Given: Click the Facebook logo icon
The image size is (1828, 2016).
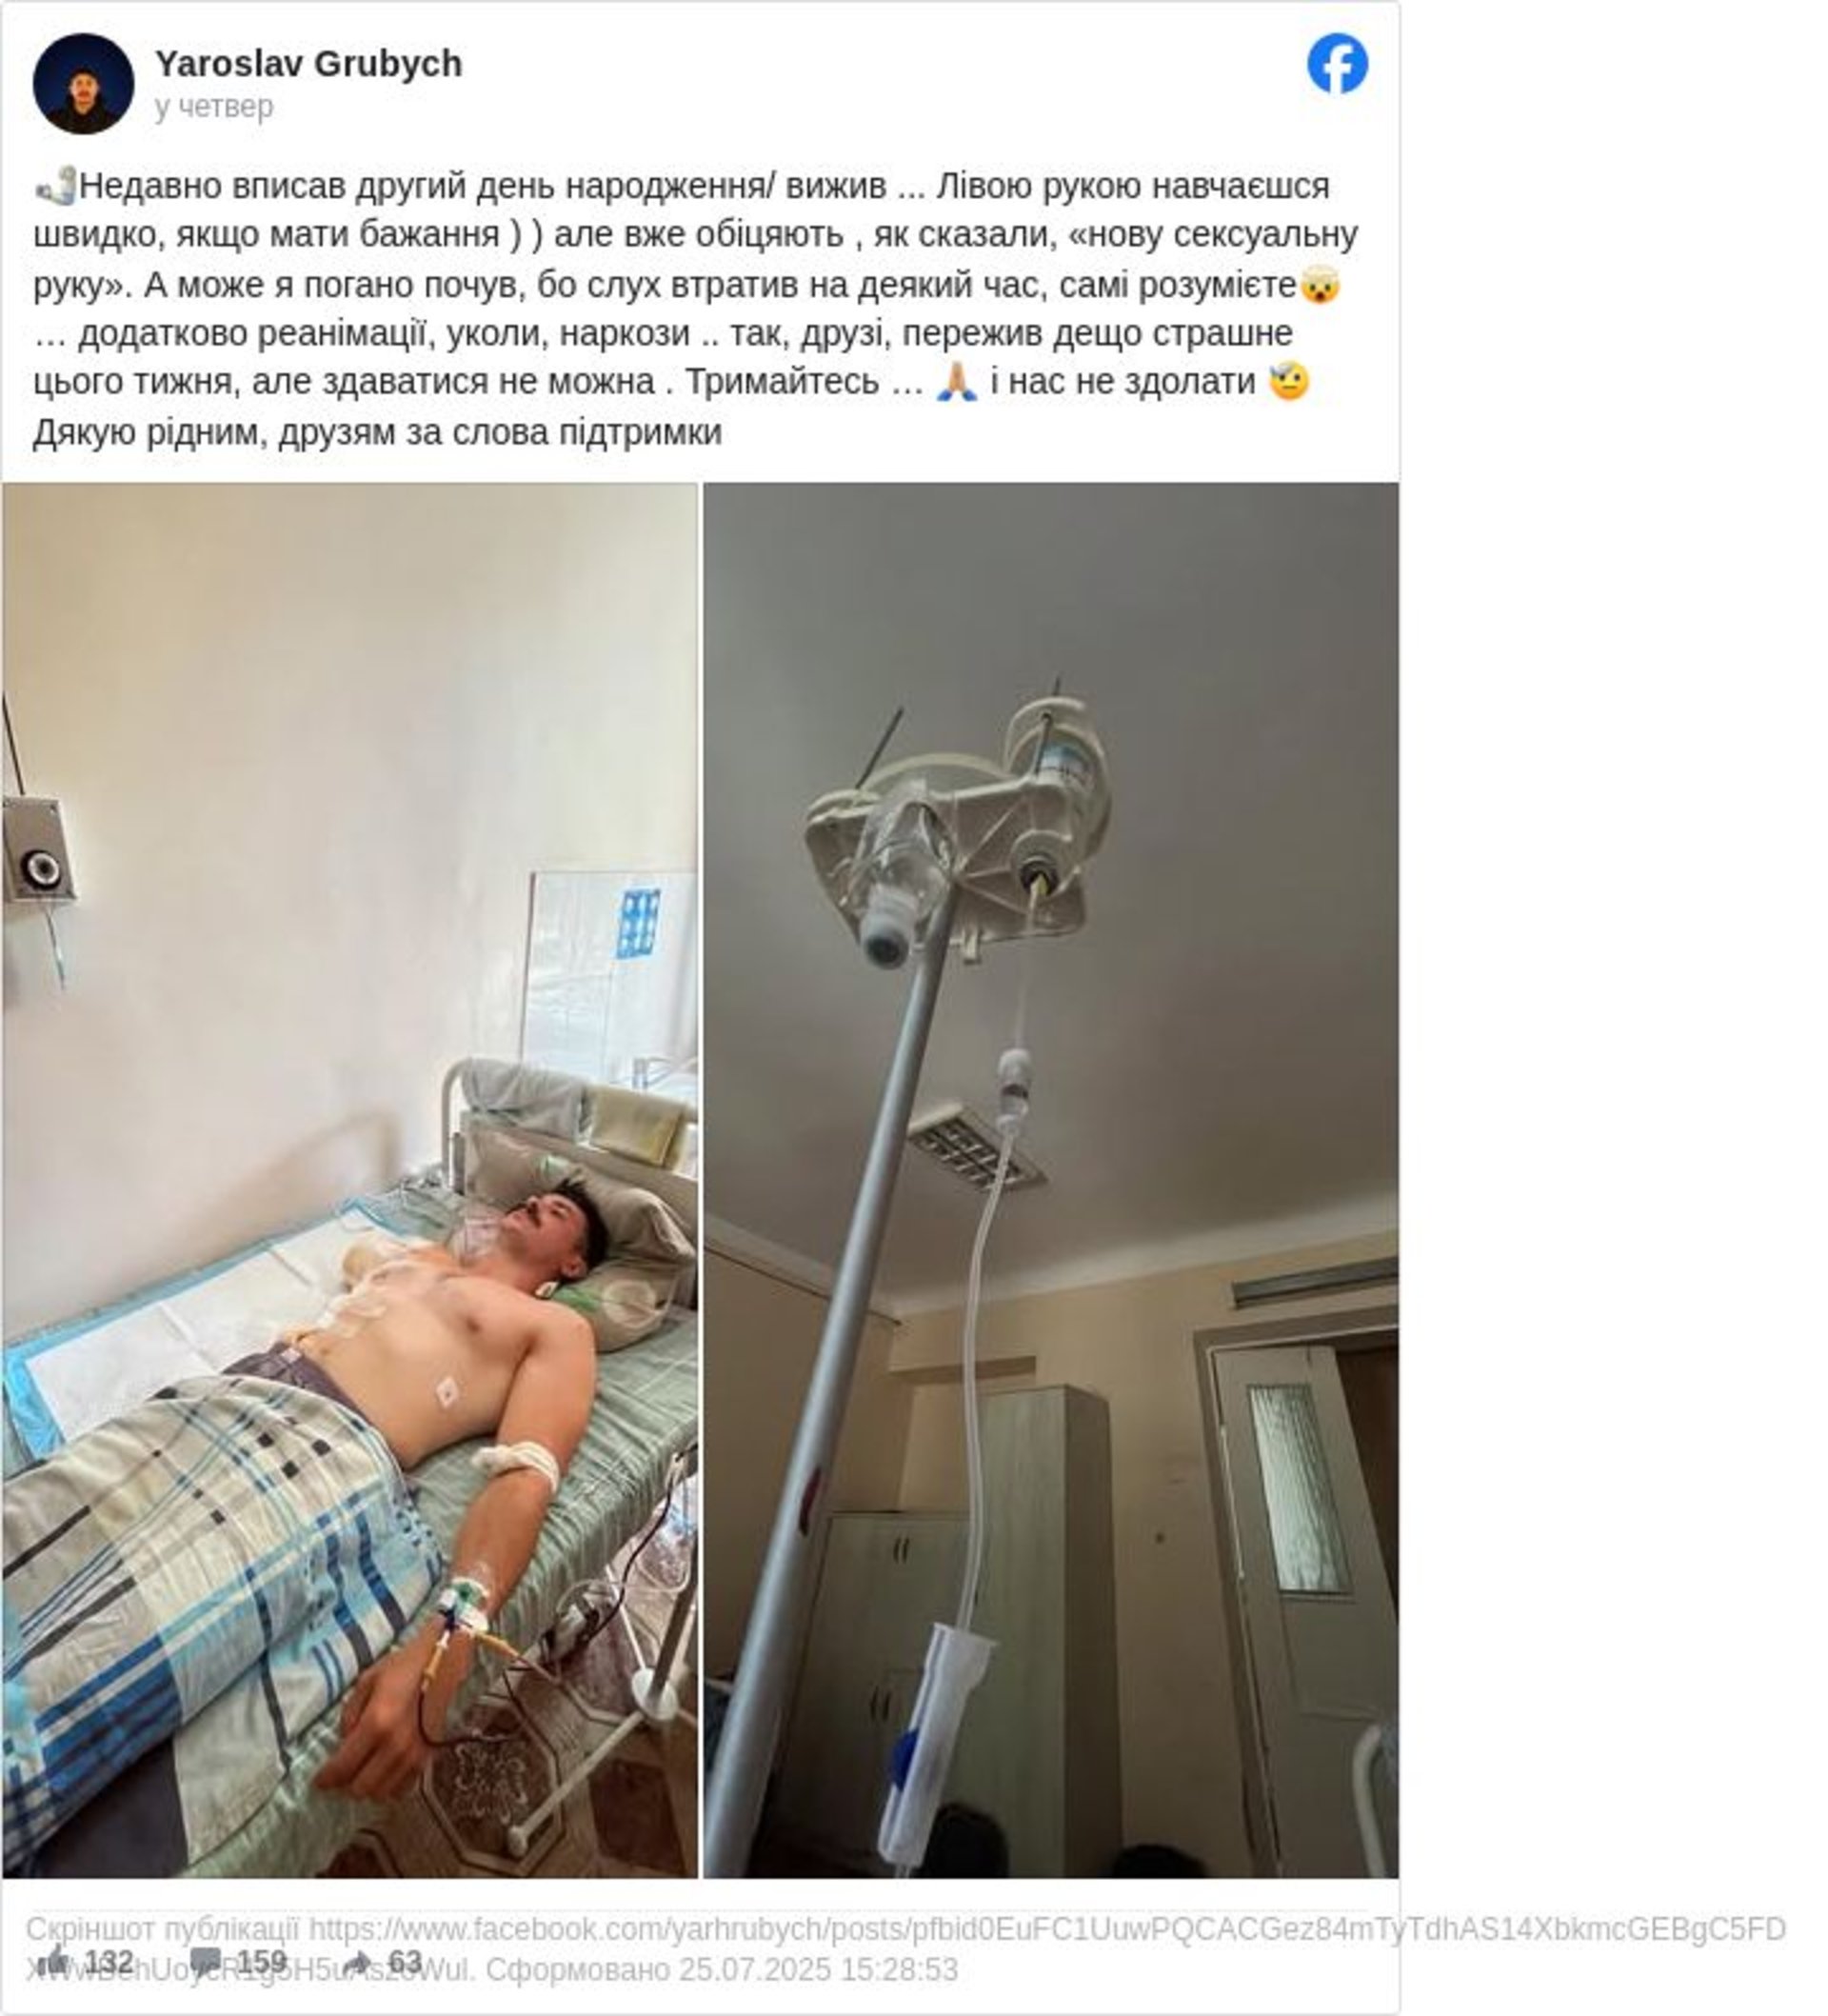Looking at the screenshot, I should pos(1337,64).
